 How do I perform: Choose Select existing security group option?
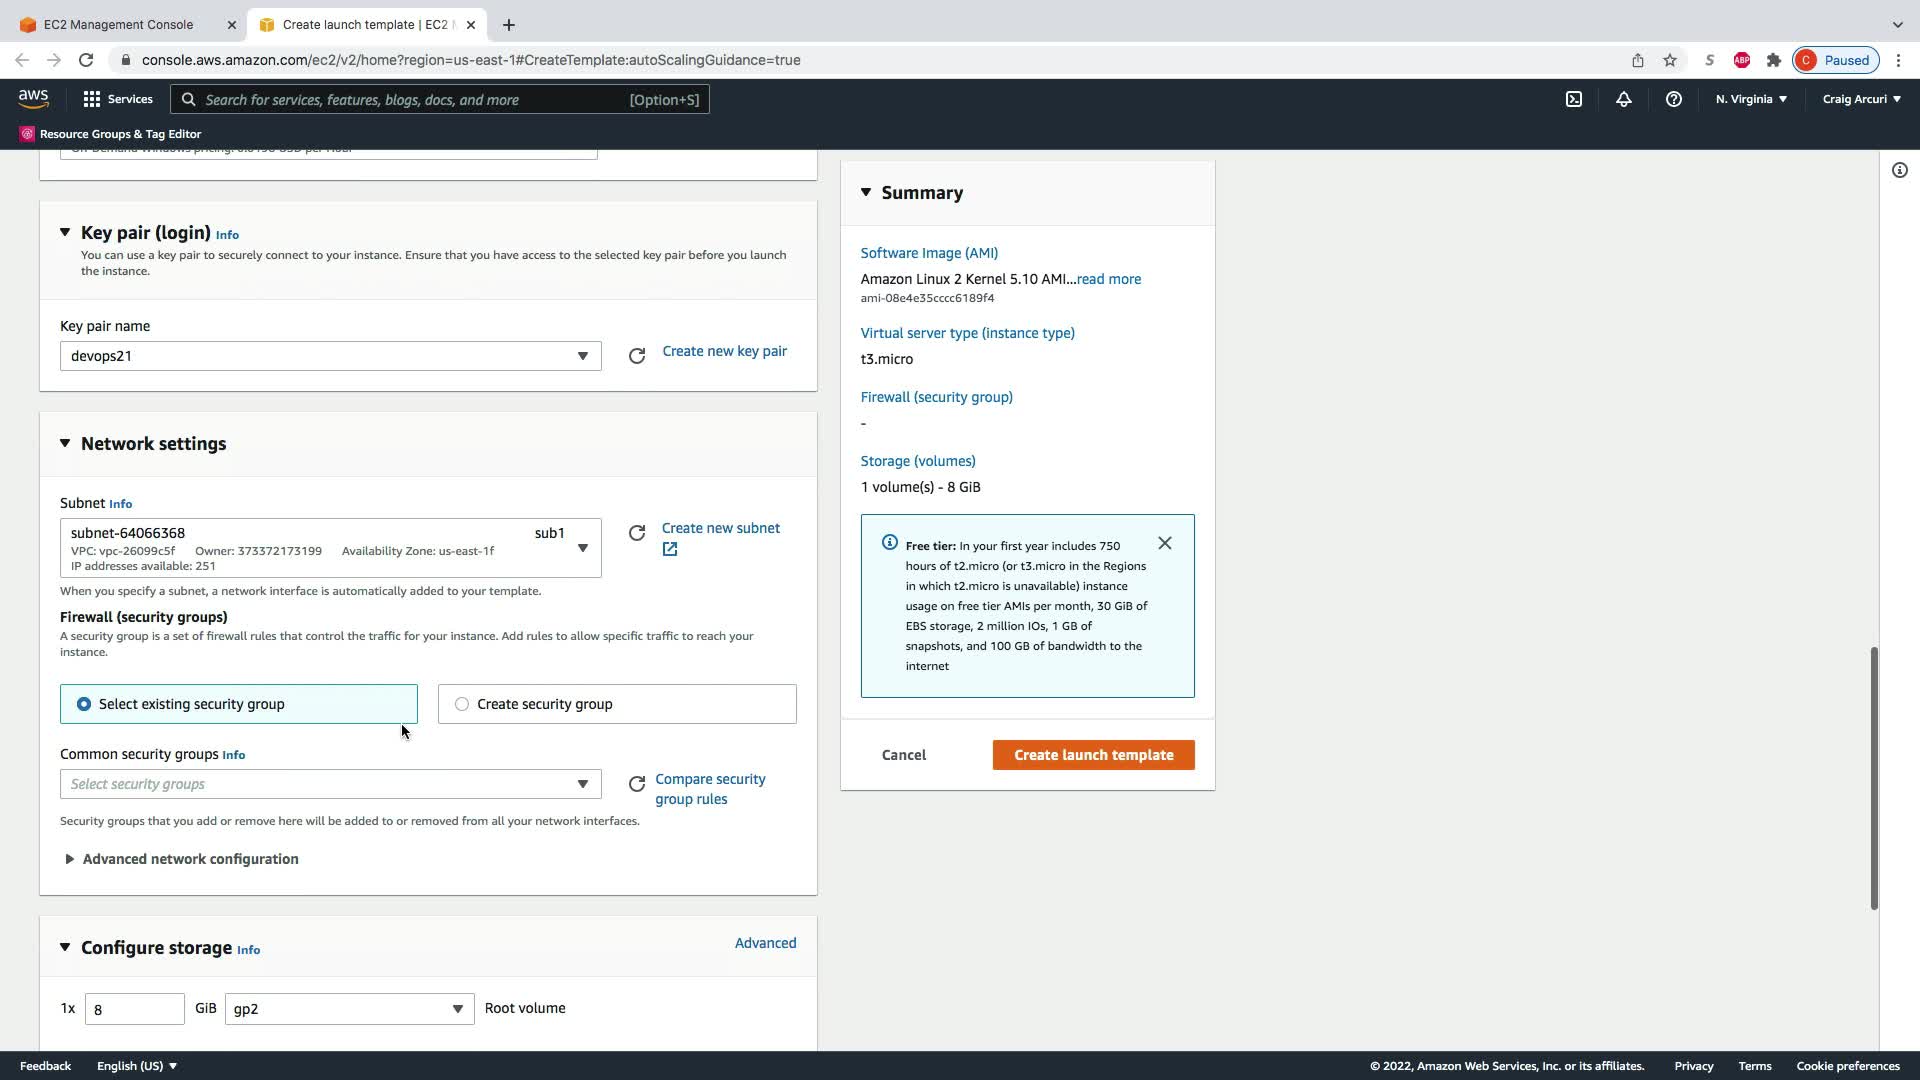pos(84,704)
